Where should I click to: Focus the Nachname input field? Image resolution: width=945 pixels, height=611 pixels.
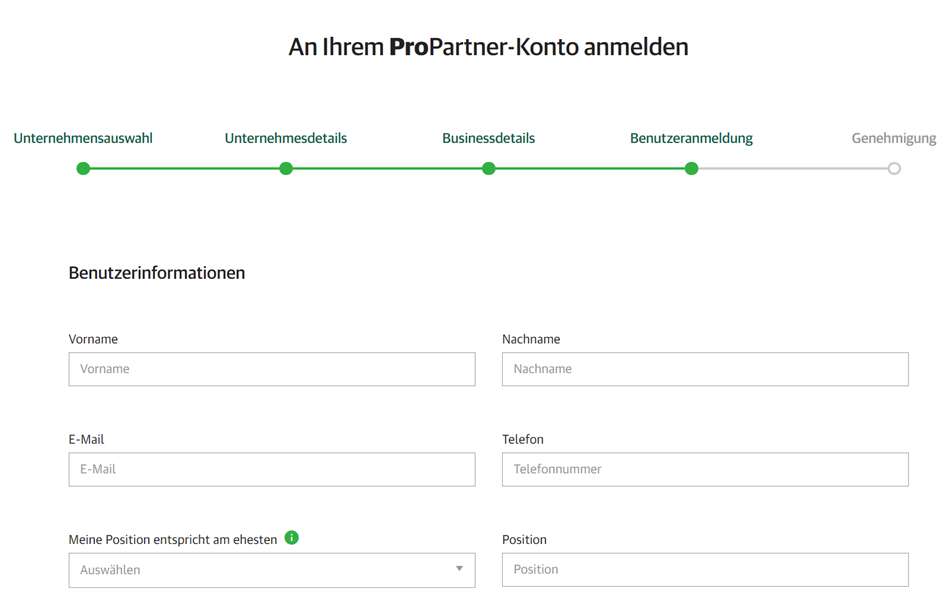tap(705, 369)
